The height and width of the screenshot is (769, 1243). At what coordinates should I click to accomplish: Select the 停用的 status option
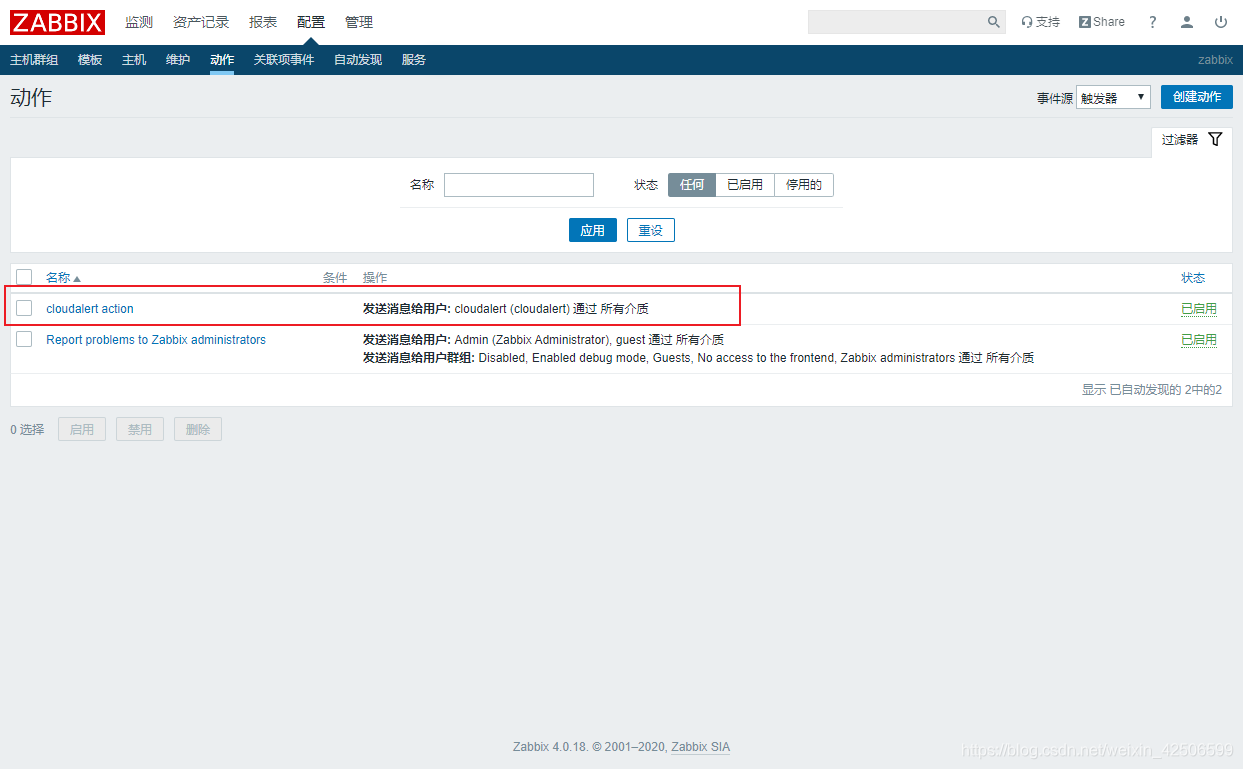click(x=804, y=185)
